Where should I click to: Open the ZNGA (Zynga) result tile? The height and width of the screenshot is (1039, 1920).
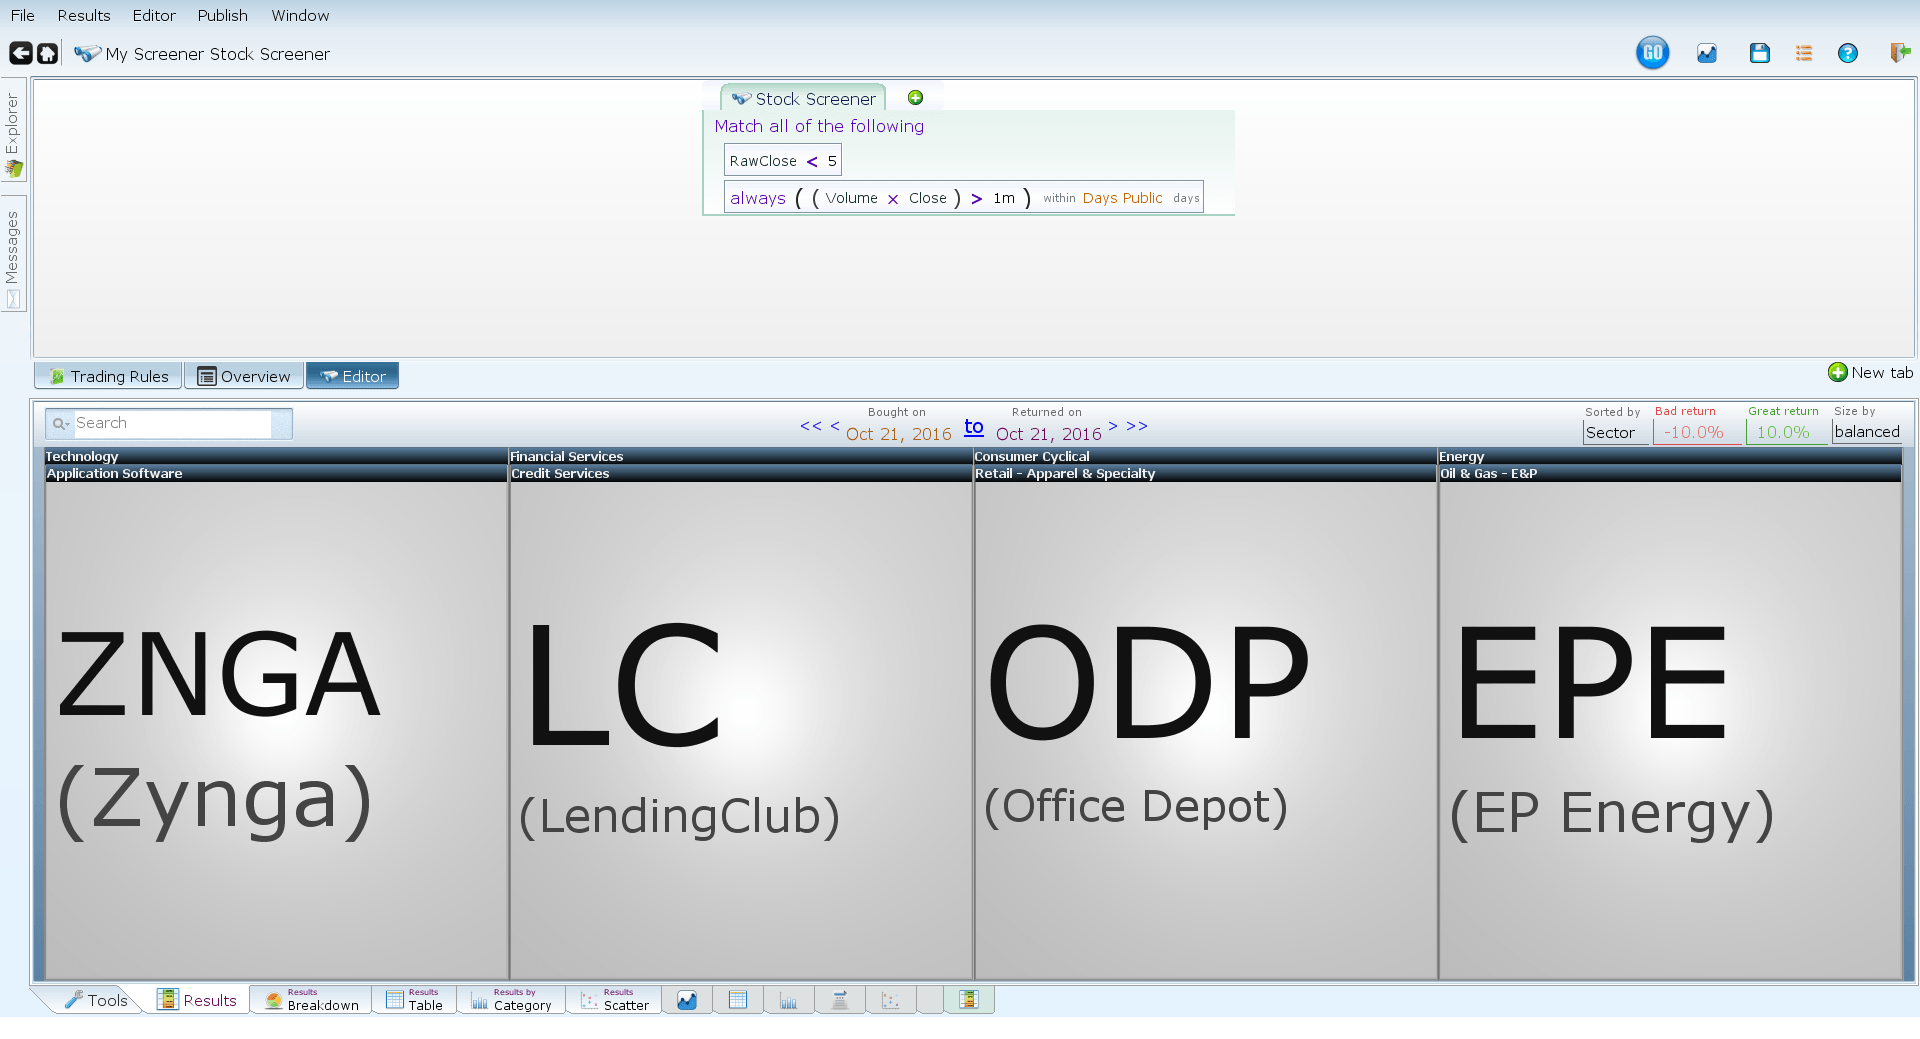[277, 729]
